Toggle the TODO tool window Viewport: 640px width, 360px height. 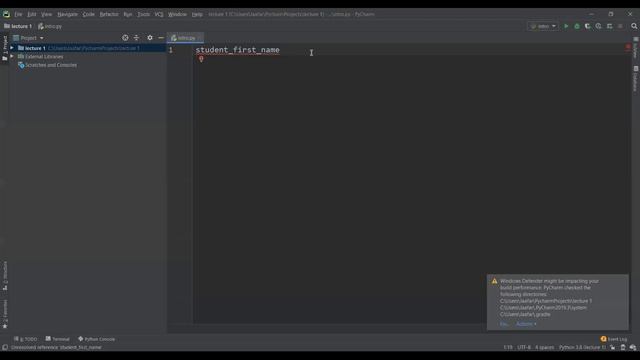point(25,339)
